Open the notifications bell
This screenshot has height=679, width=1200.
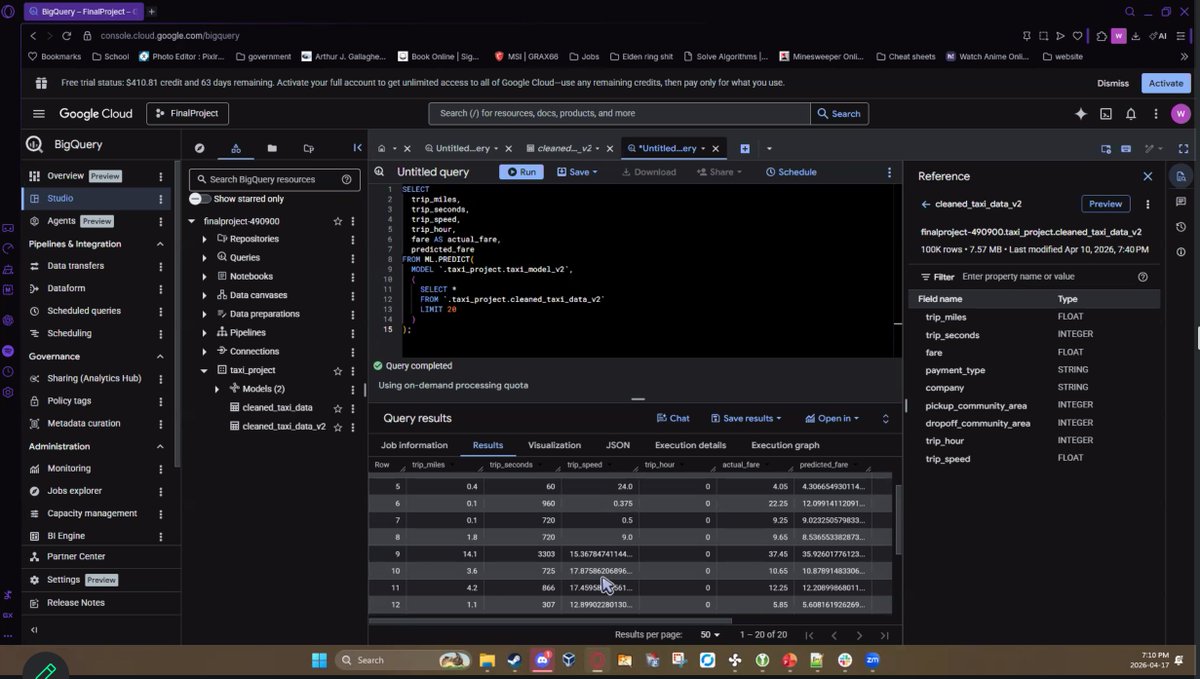(1131, 114)
